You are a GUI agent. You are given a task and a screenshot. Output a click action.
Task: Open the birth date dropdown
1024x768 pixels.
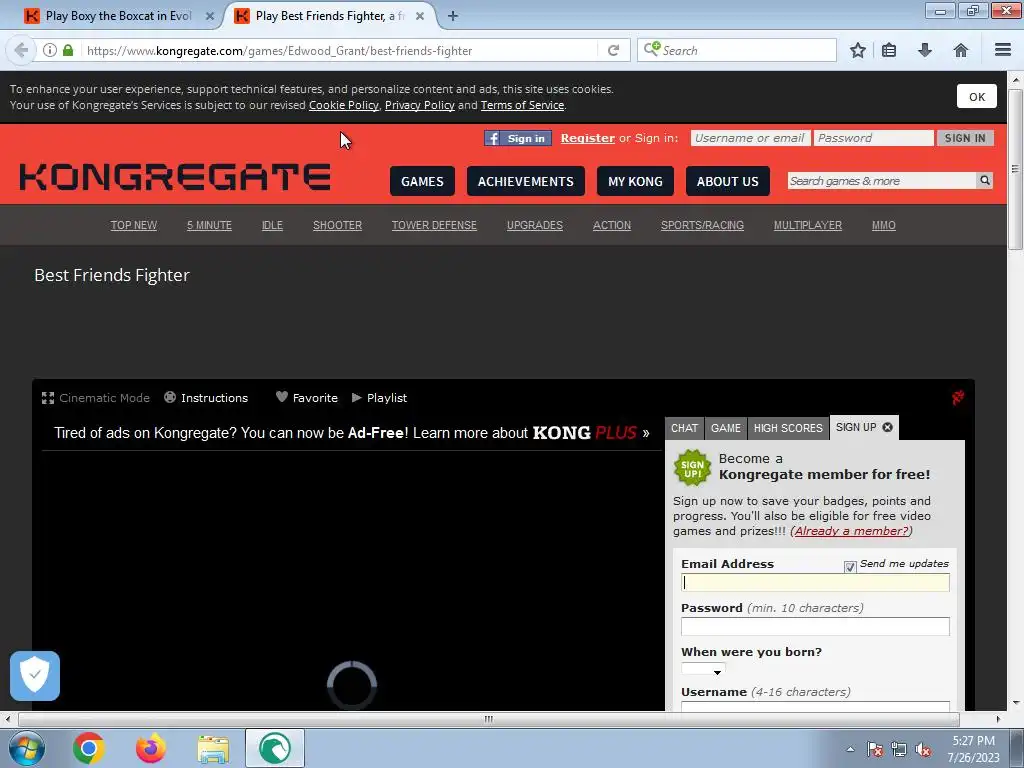tap(703, 669)
